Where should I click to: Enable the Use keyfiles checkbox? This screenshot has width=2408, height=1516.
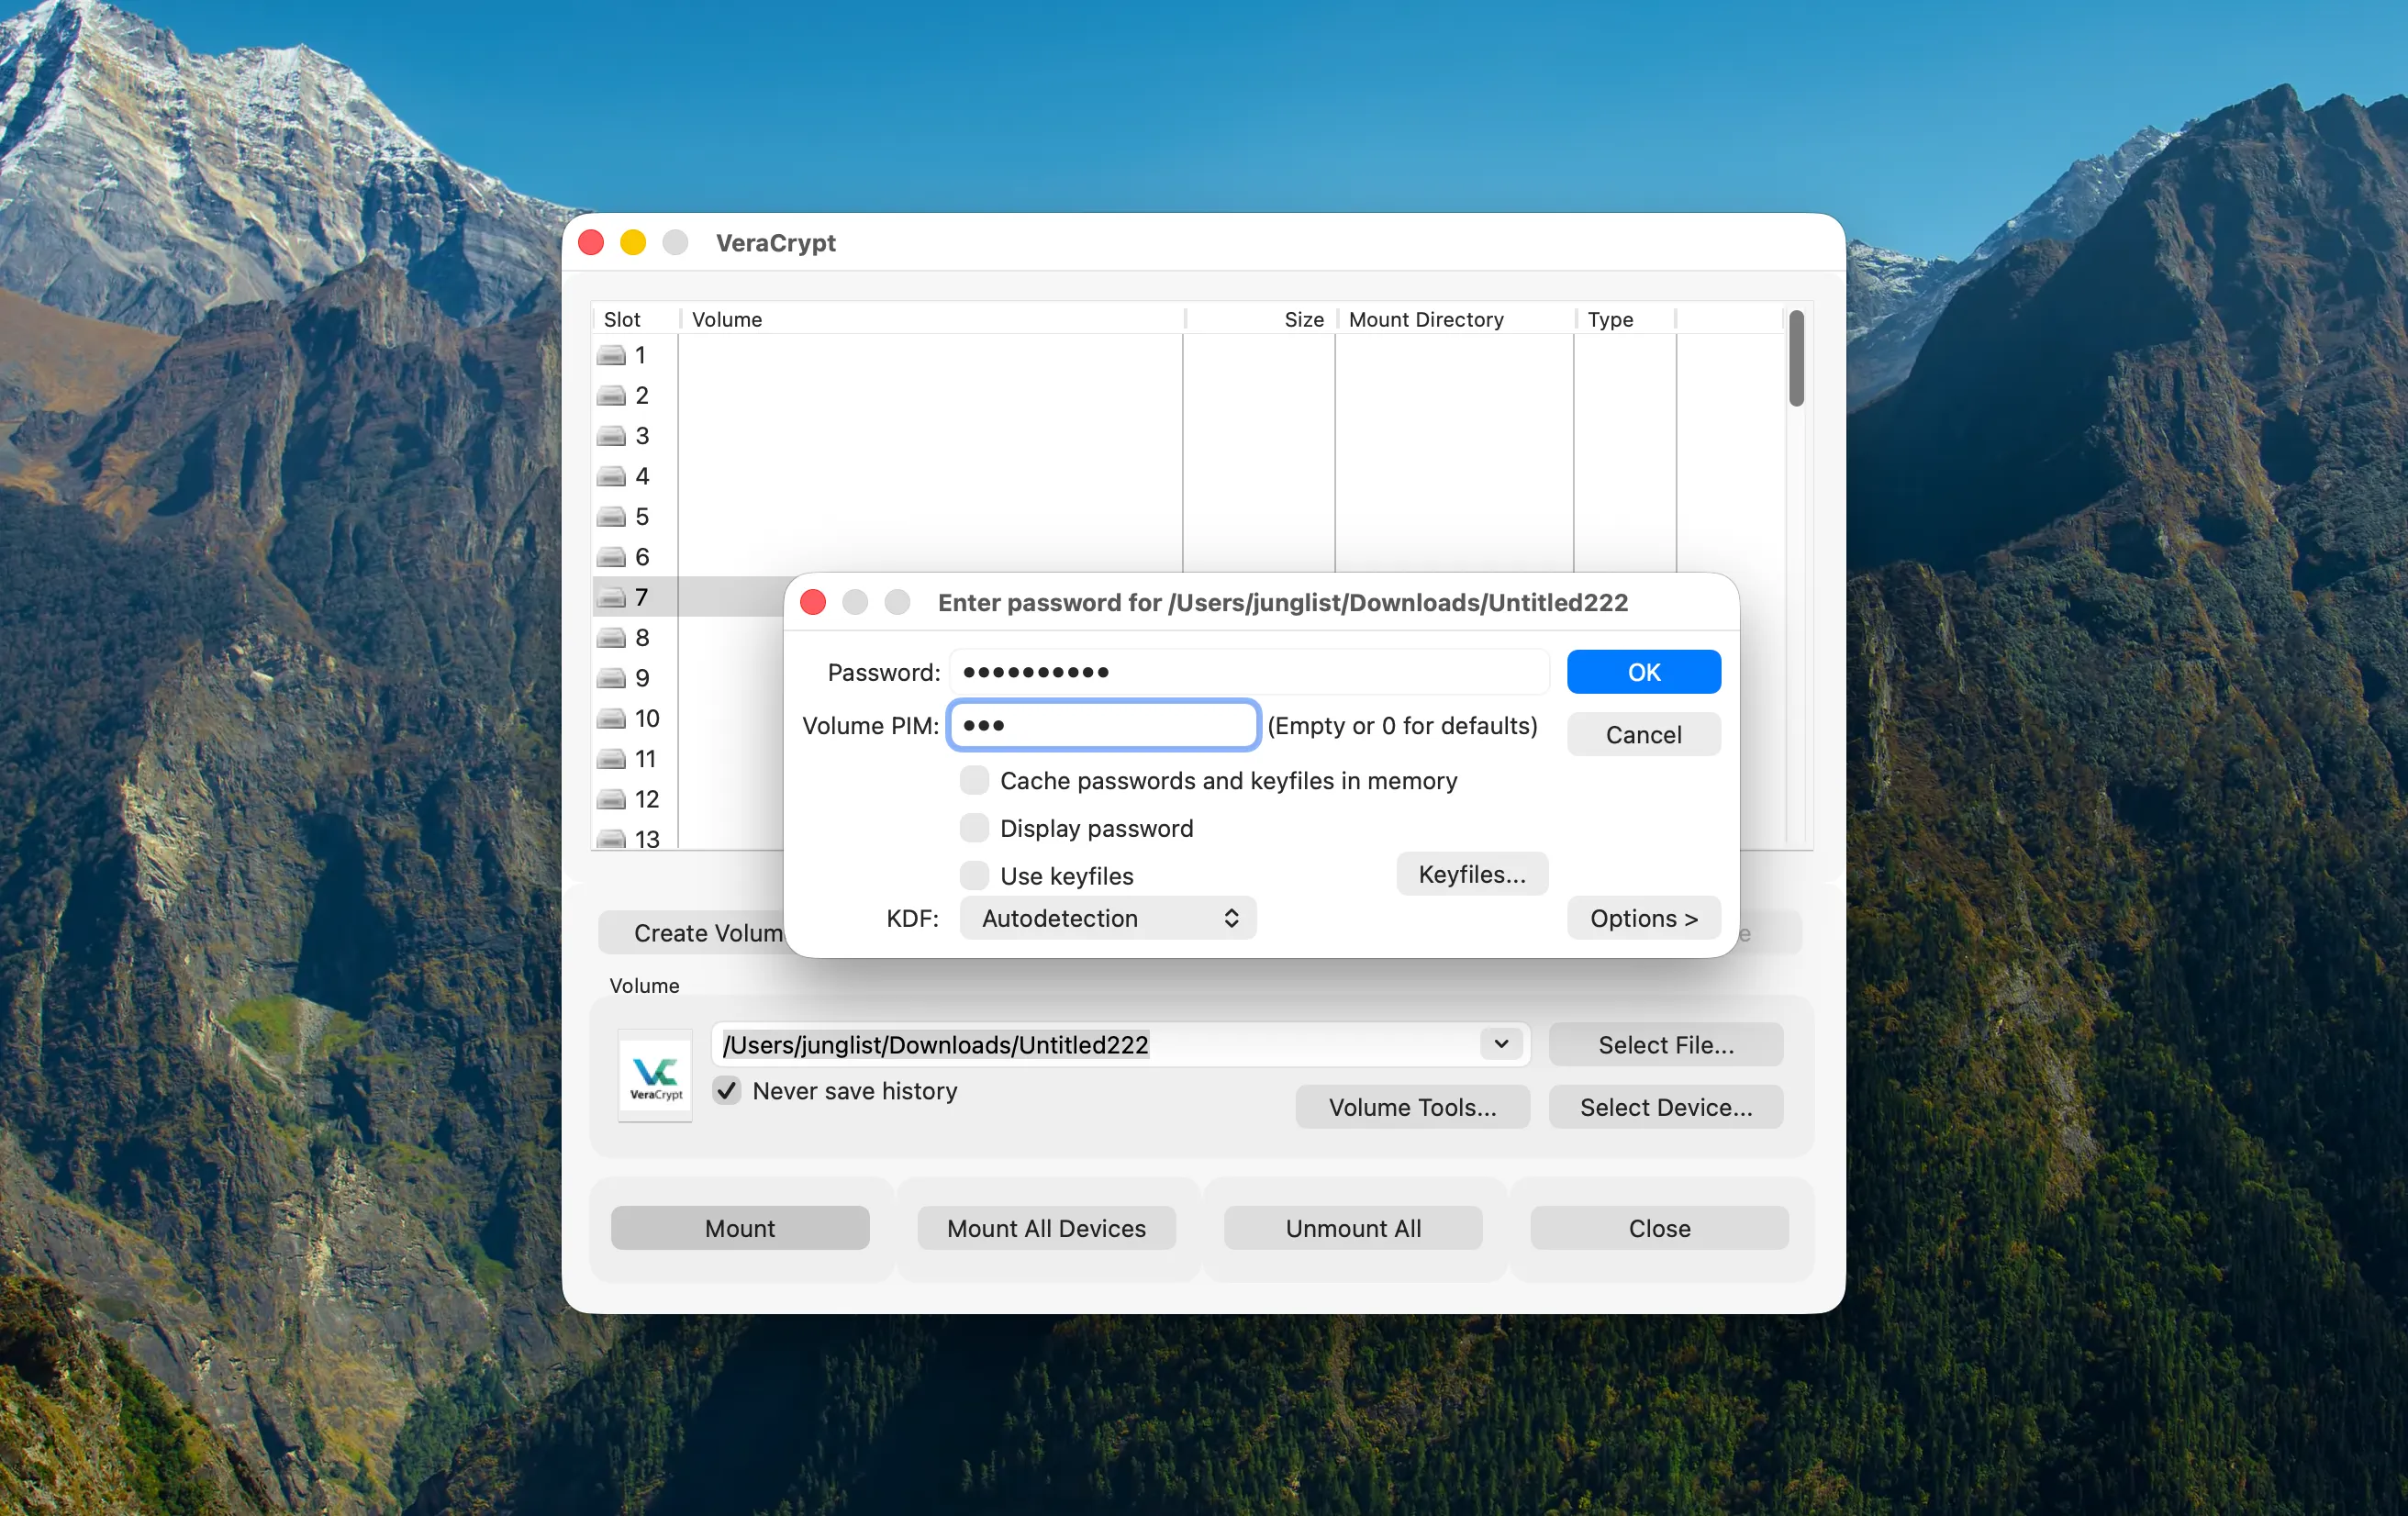click(x=974, y=876)
